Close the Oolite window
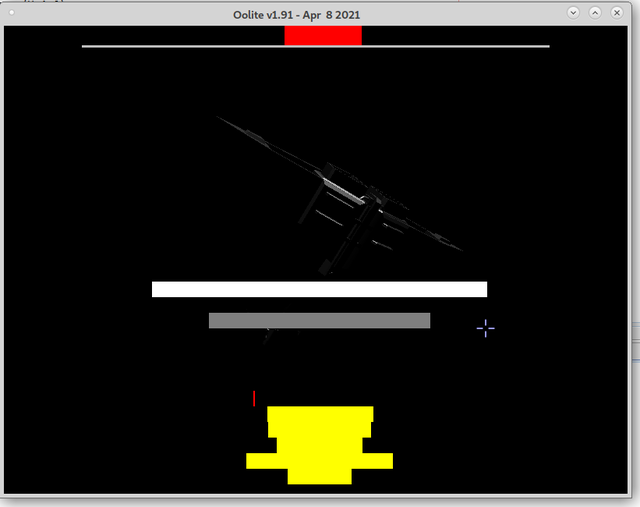This screenshot has height=507, width=640. tap(617, 12)
